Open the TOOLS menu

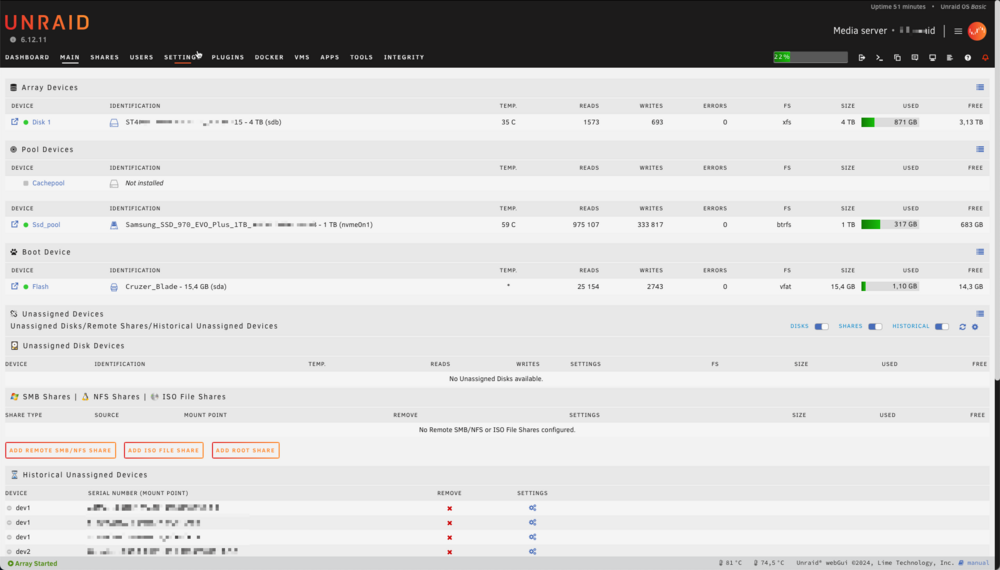(362, 57)
